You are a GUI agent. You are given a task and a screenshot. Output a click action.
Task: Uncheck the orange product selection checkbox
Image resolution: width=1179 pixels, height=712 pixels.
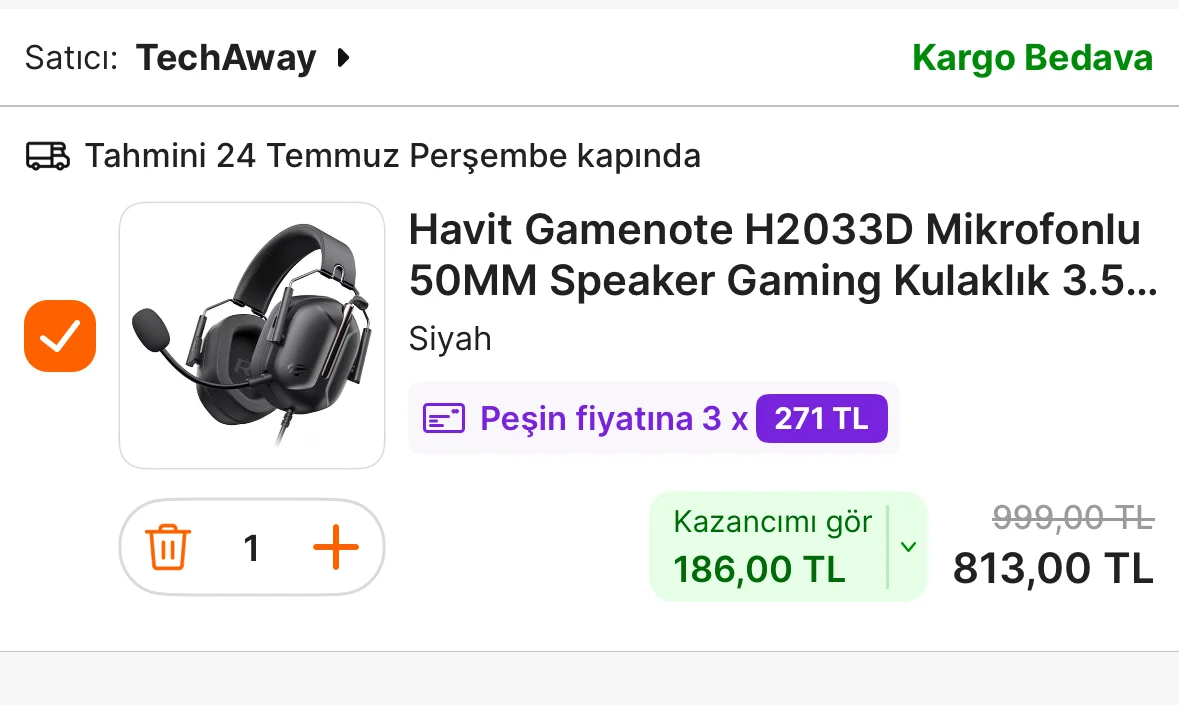(60, 336)
